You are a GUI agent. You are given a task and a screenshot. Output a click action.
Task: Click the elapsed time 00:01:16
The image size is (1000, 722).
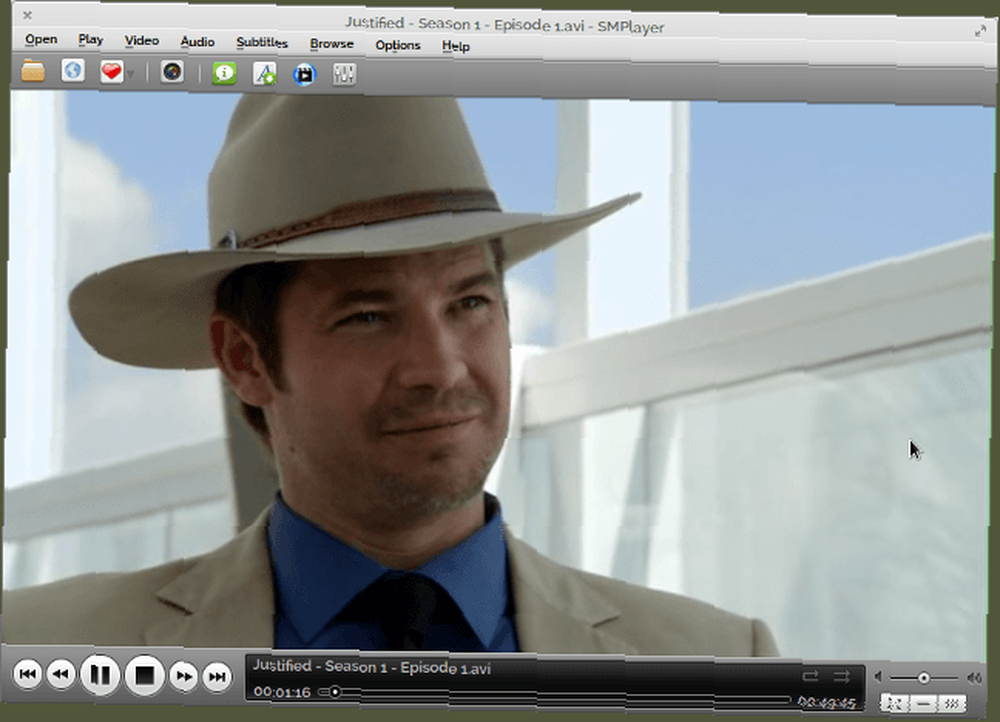coord(282,692)
